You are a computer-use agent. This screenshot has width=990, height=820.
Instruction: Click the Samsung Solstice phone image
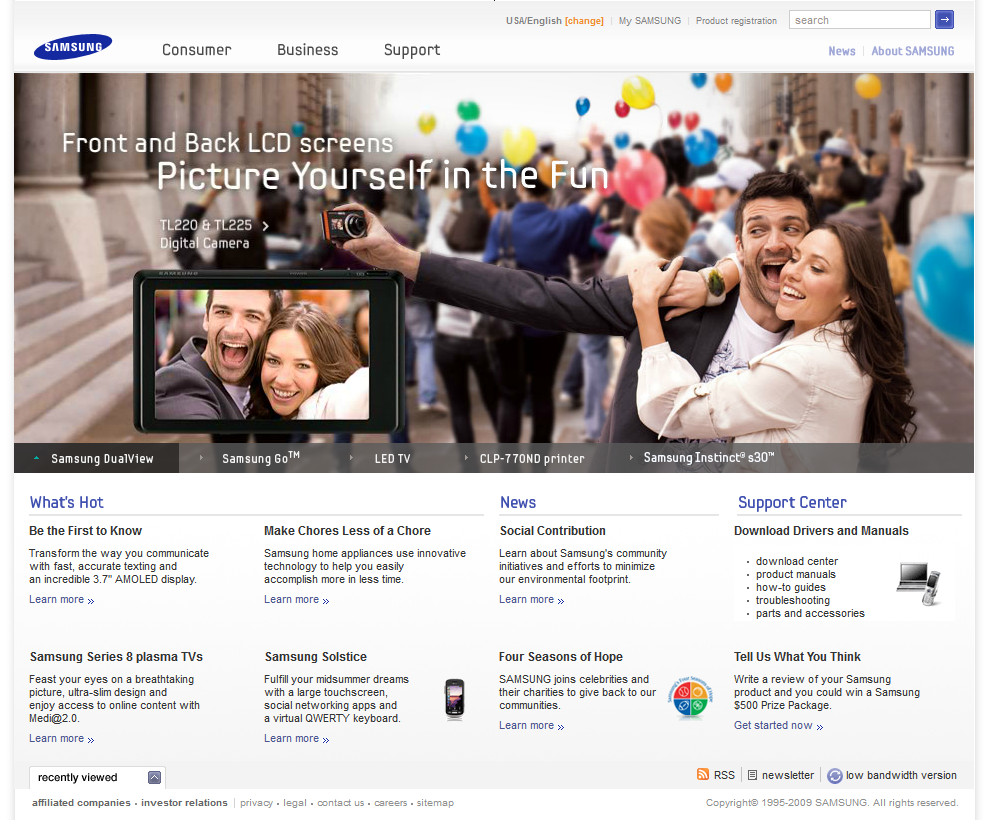click(x=455, y=699)
